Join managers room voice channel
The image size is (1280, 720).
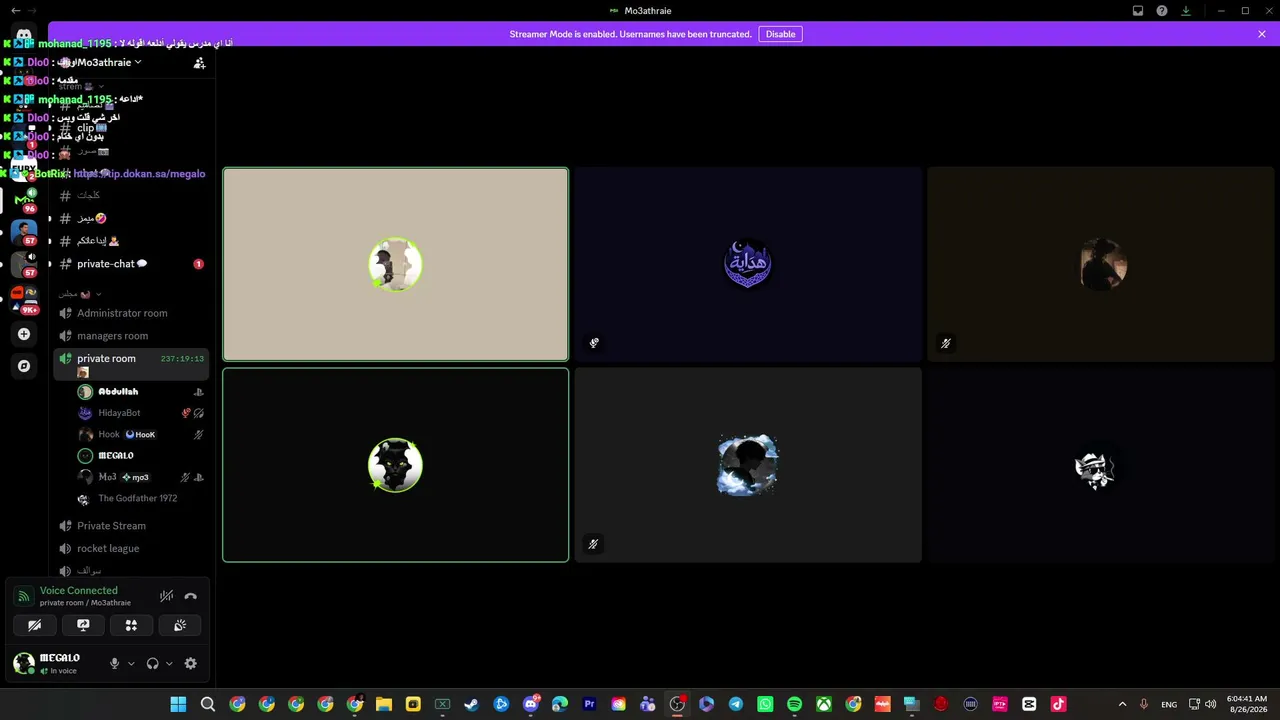(132, 336)
